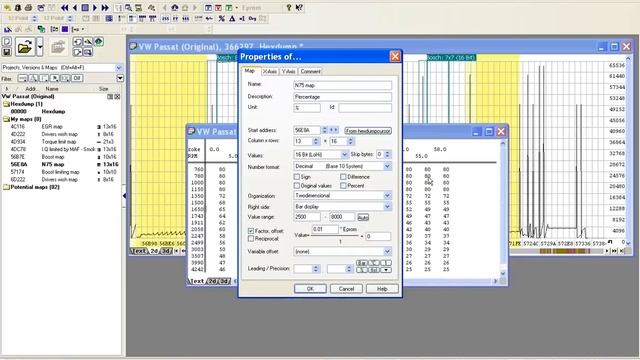Open the Organization Twodimensional dropdown
The image size is (640, 360).
pyautogui.click(x=387, y=196)
